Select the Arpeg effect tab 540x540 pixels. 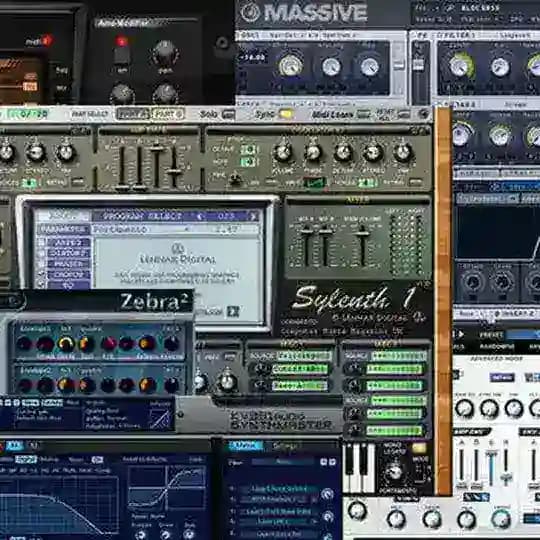(69, 243)
